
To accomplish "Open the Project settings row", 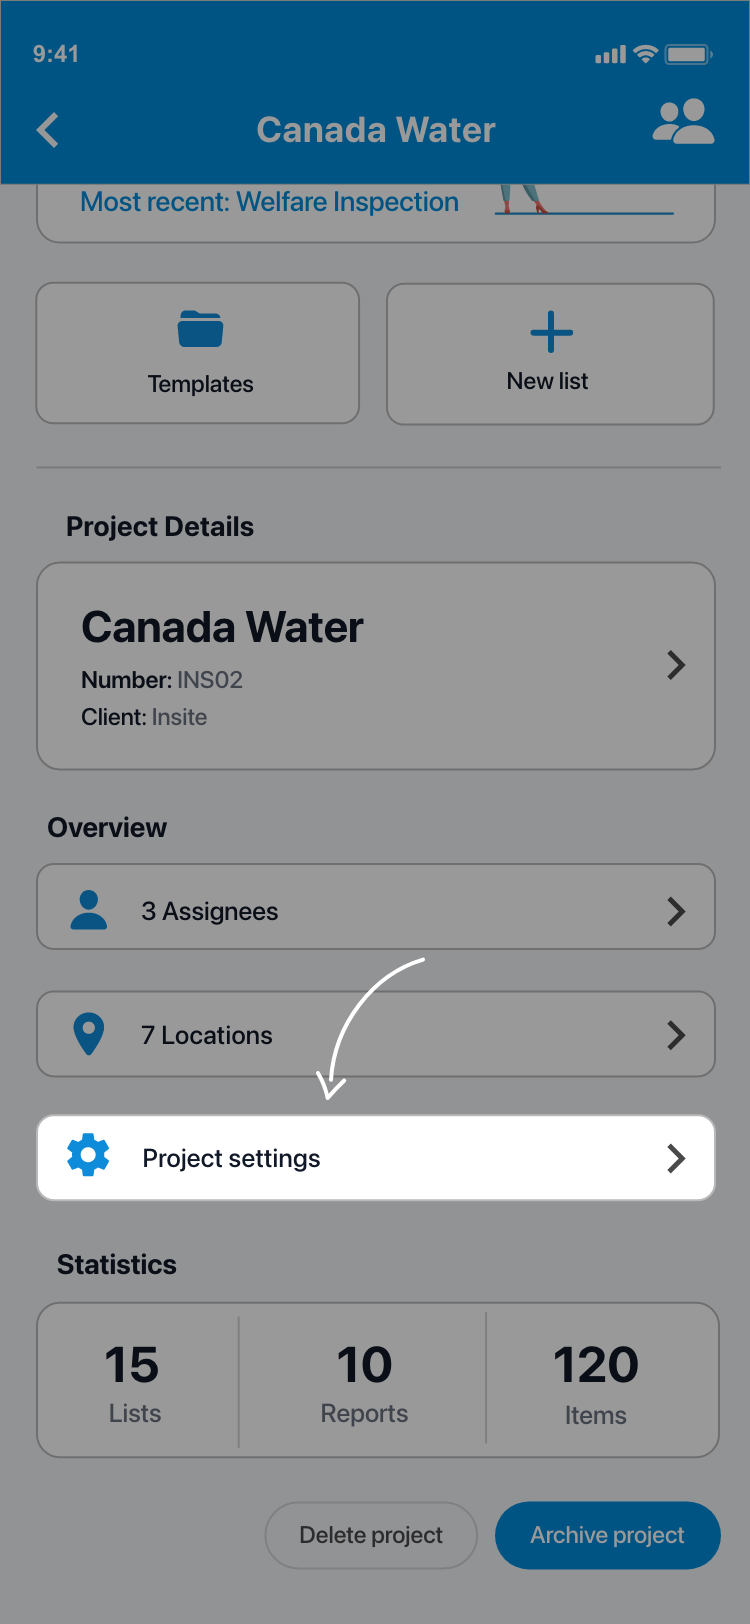I will click(x=375, y=1158).
